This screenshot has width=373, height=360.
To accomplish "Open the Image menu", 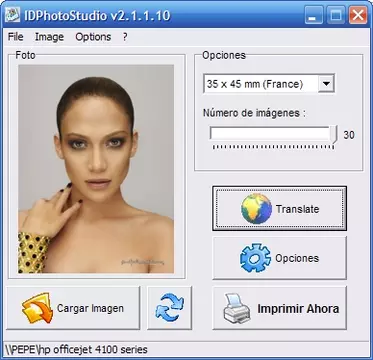I will pos(49,37).
